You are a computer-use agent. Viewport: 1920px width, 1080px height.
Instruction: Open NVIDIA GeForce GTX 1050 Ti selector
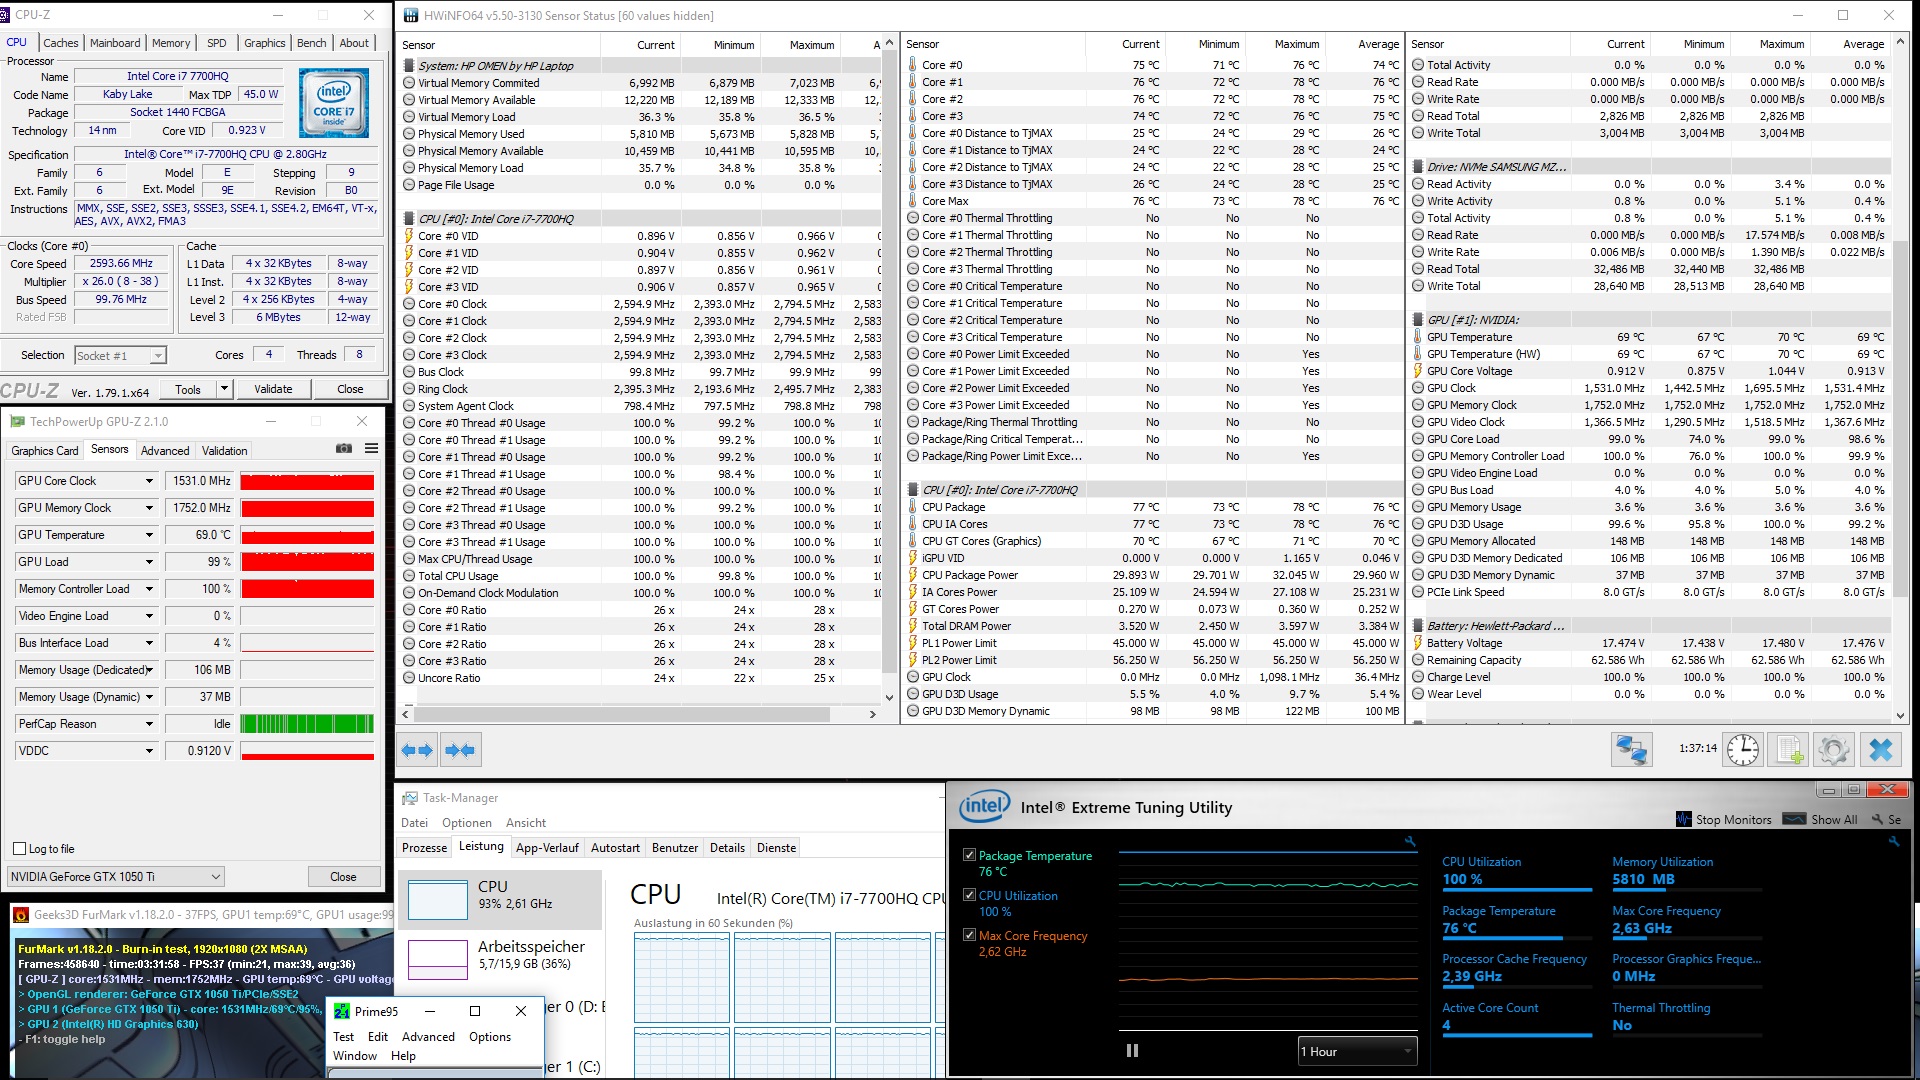(115, 877)
